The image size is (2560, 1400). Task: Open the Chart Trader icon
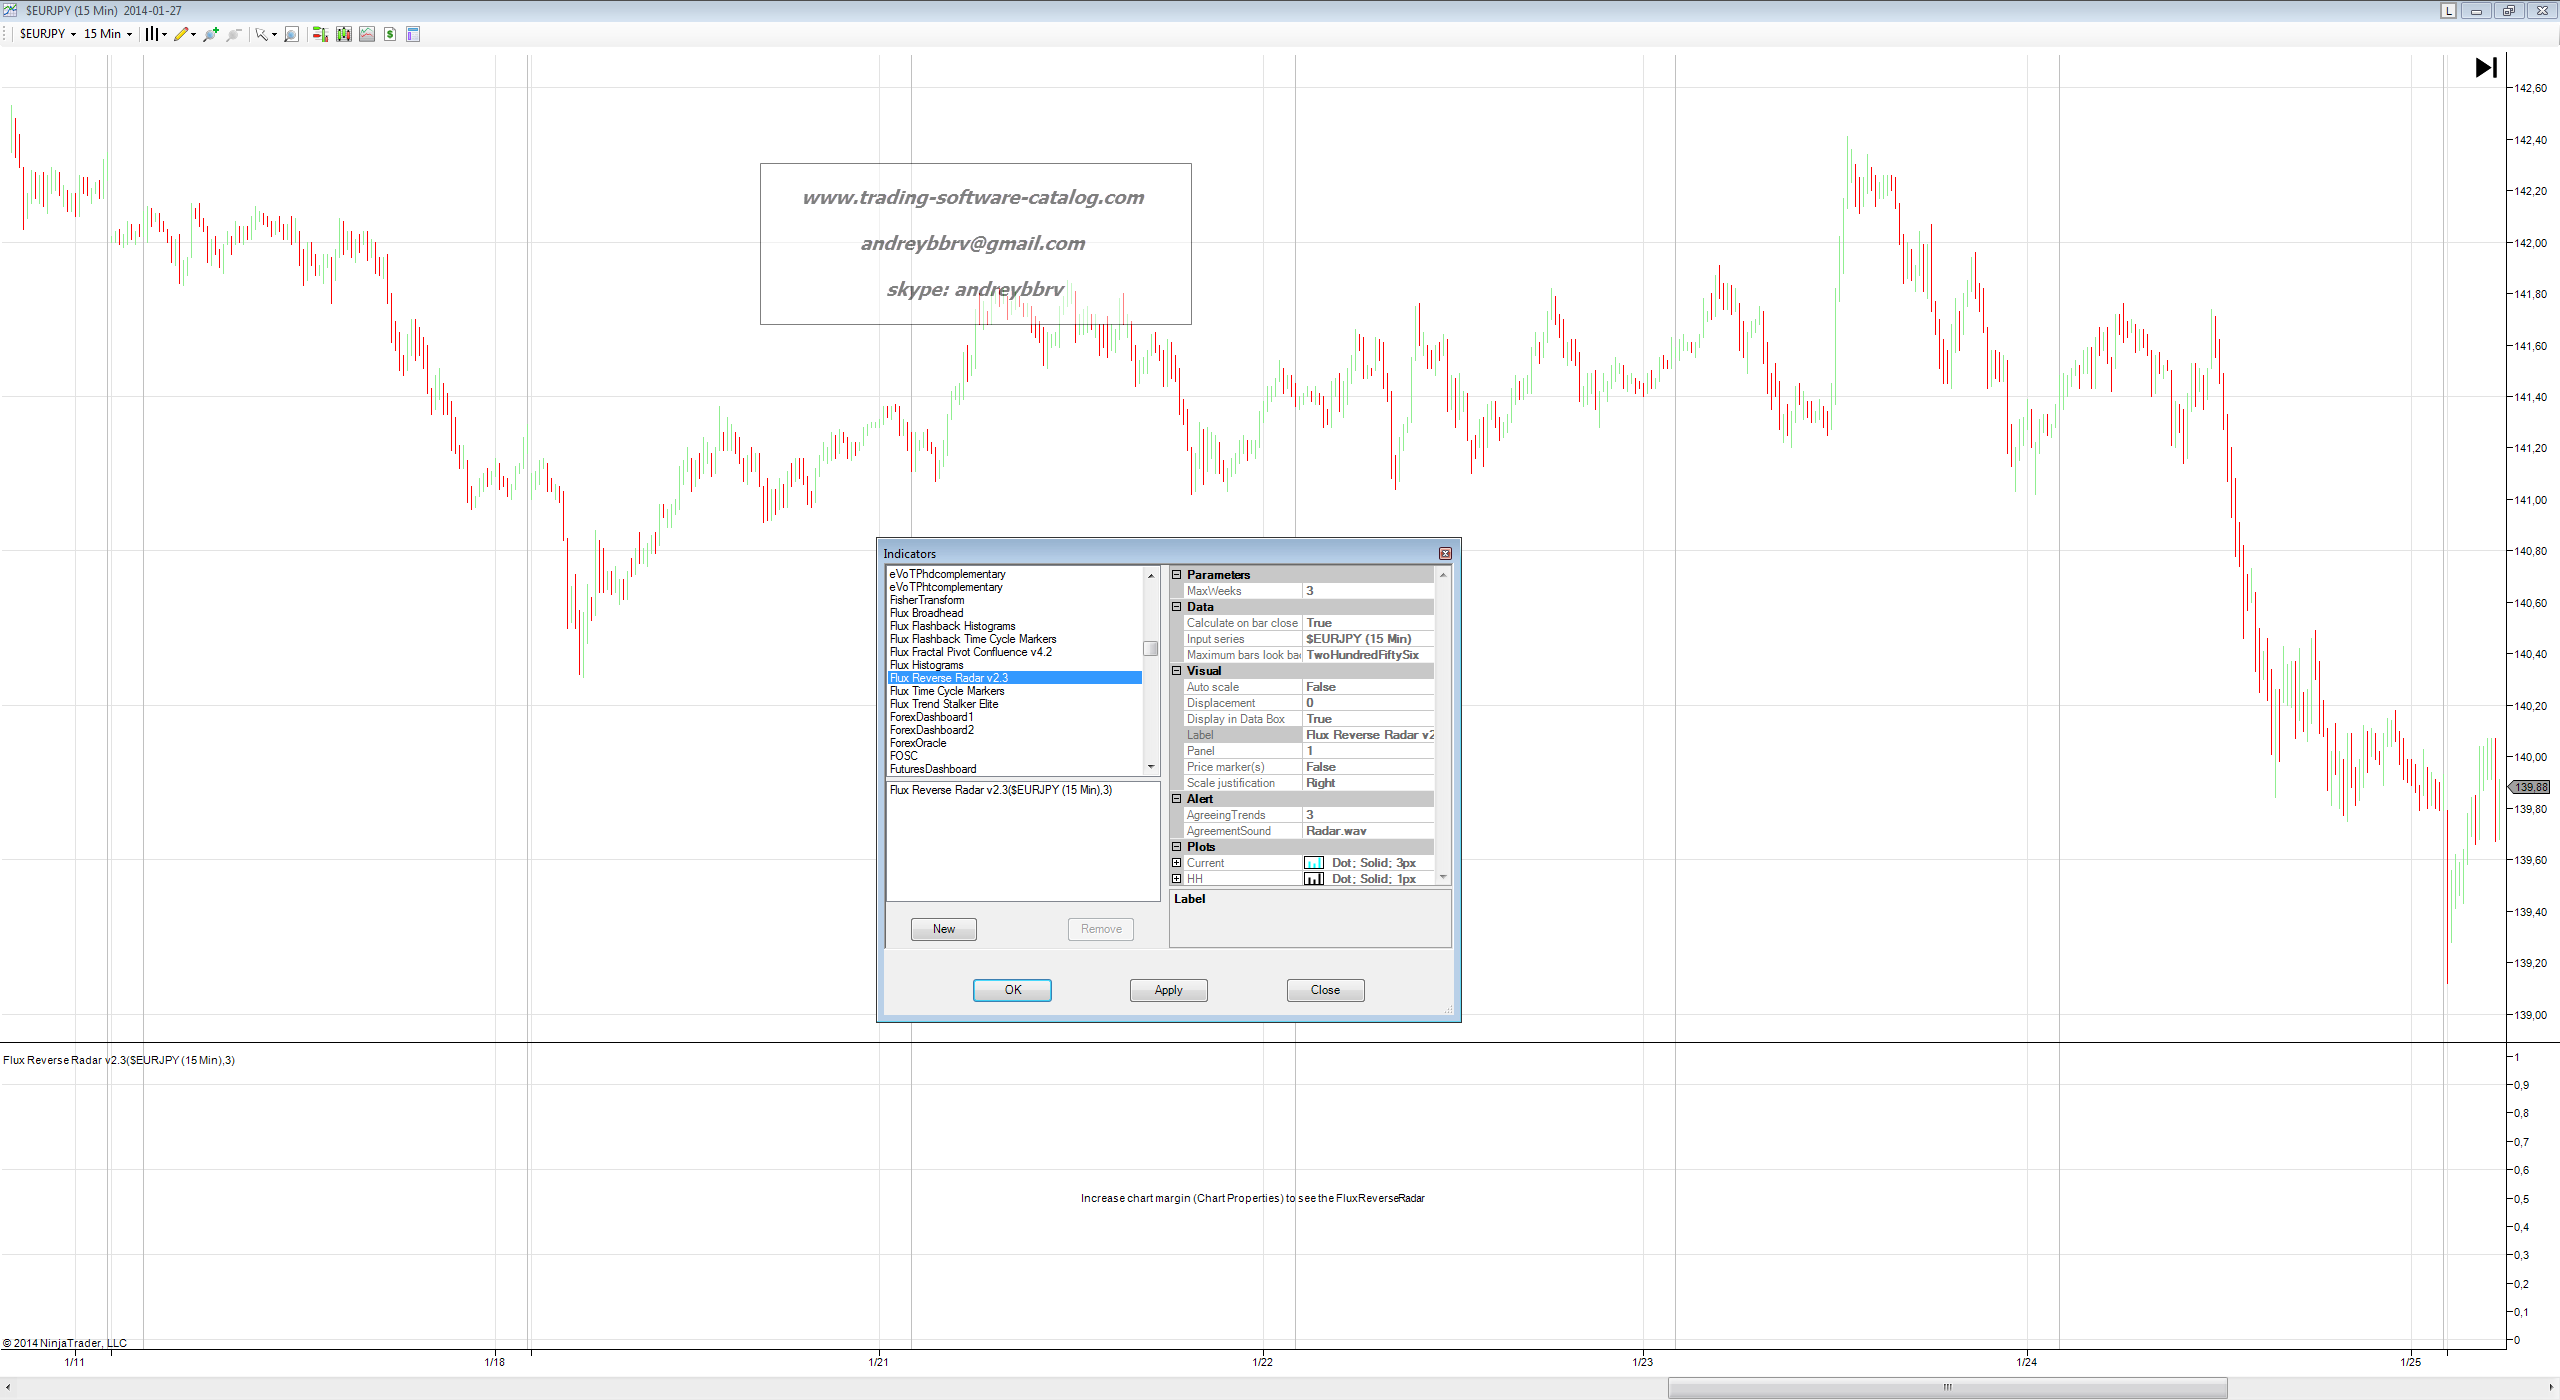319,34
